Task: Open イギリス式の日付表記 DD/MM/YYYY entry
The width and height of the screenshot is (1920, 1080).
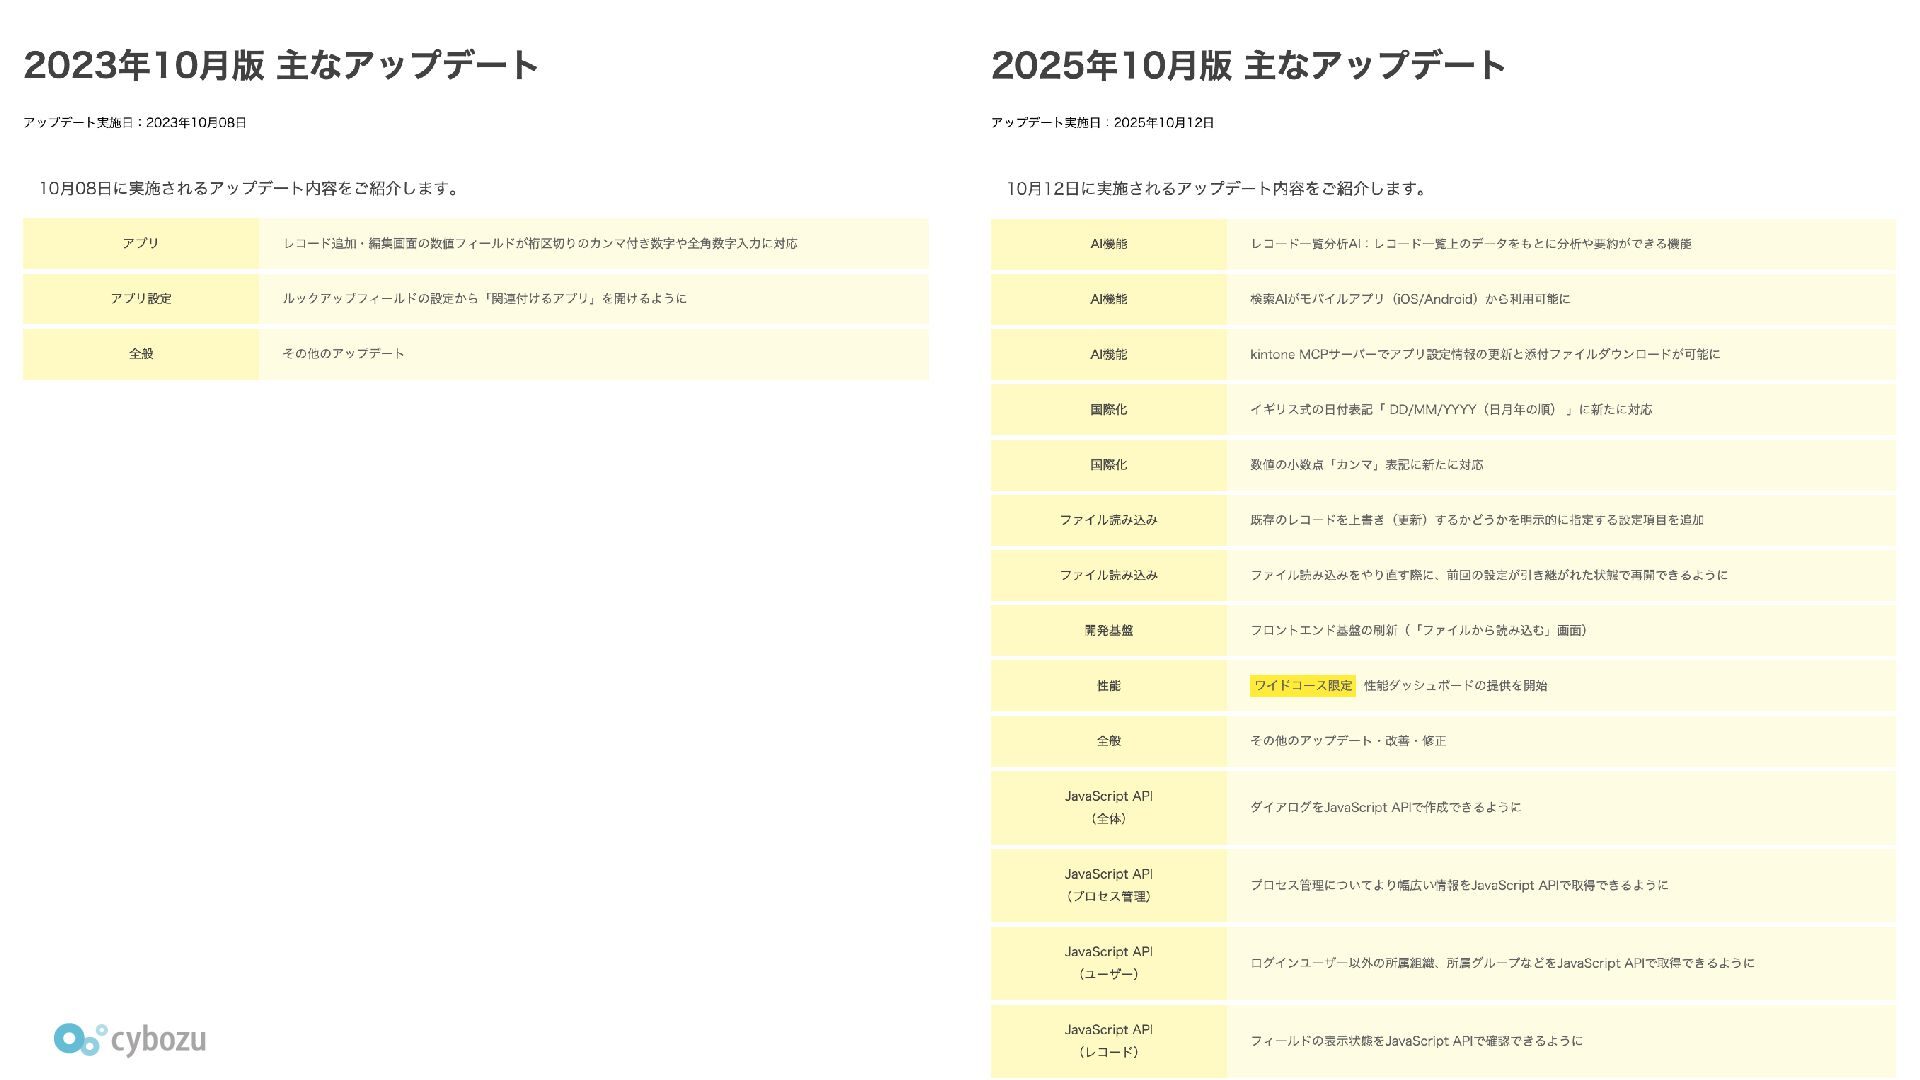Action: [x=1450, y=410]
